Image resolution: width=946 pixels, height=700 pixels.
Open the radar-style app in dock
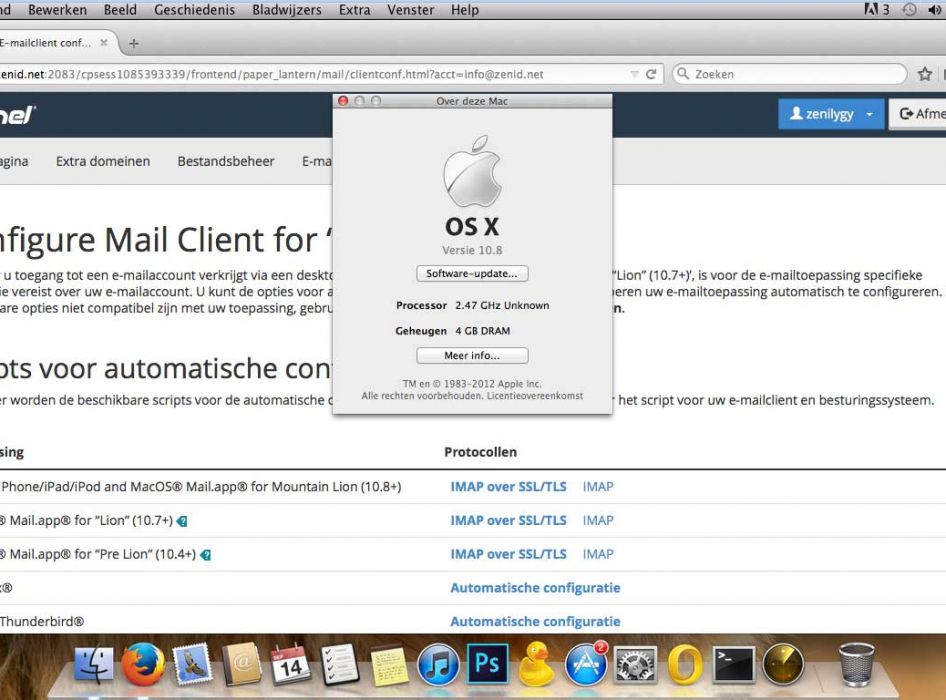783,665
